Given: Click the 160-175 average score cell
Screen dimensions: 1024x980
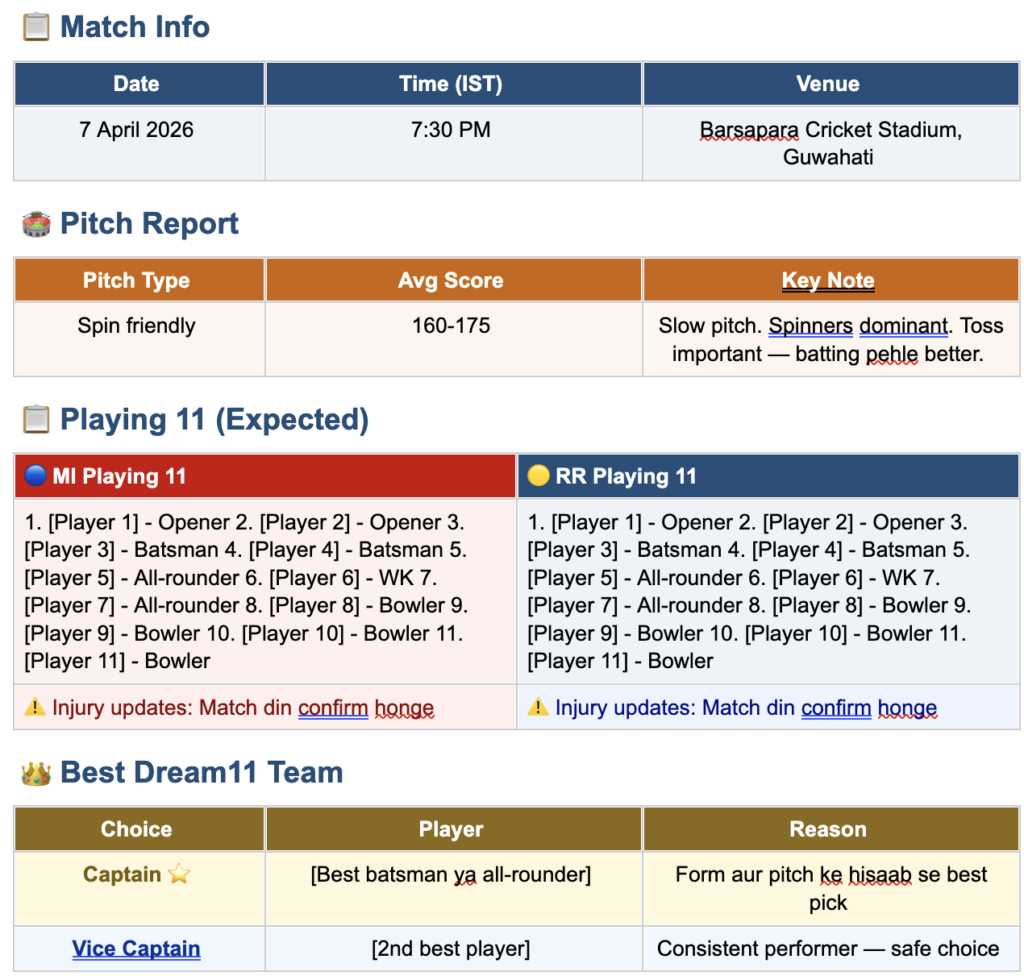Looking at the screenshot, I should click(453, 339).
